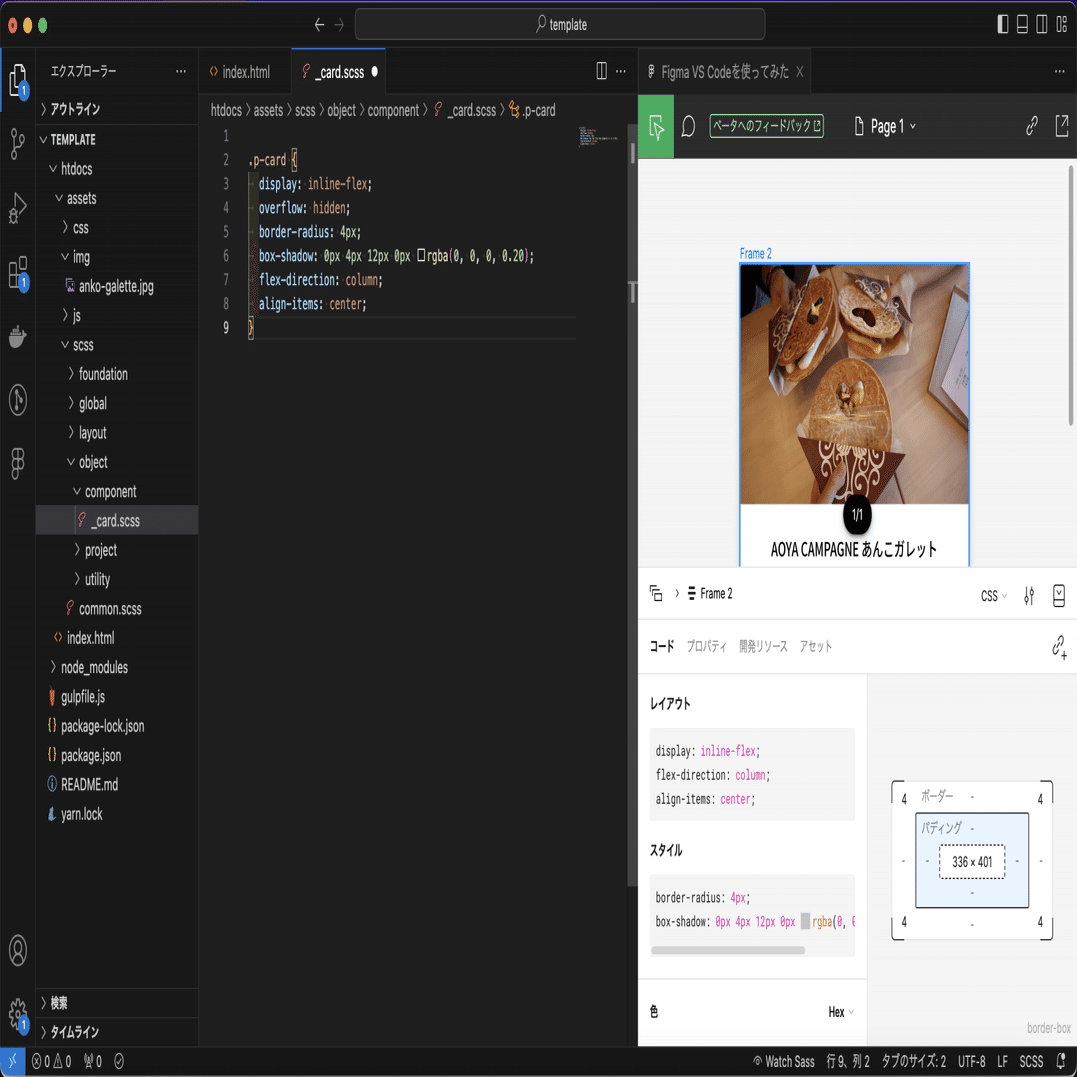1077x1077 pixels.
Task: Copy link icon in Figma toolbar
Action: coord(1031,126)
